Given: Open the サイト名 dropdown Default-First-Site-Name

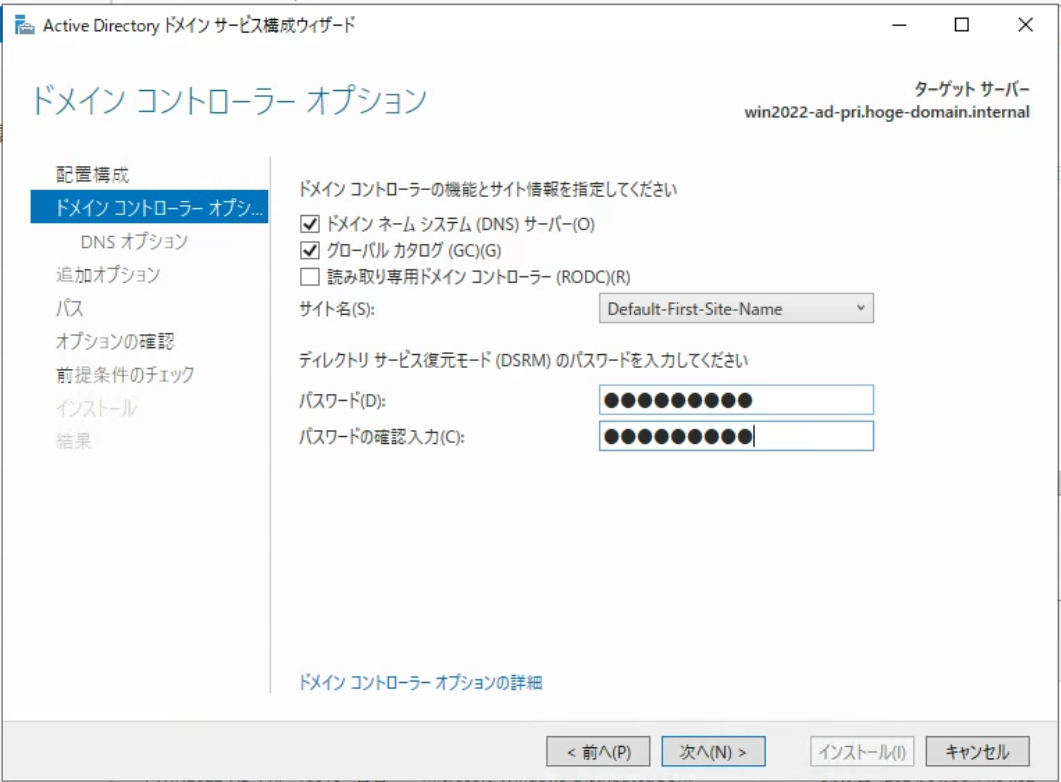Looking at the screenshot, I should pyautogui.click(x=736, y=308).
